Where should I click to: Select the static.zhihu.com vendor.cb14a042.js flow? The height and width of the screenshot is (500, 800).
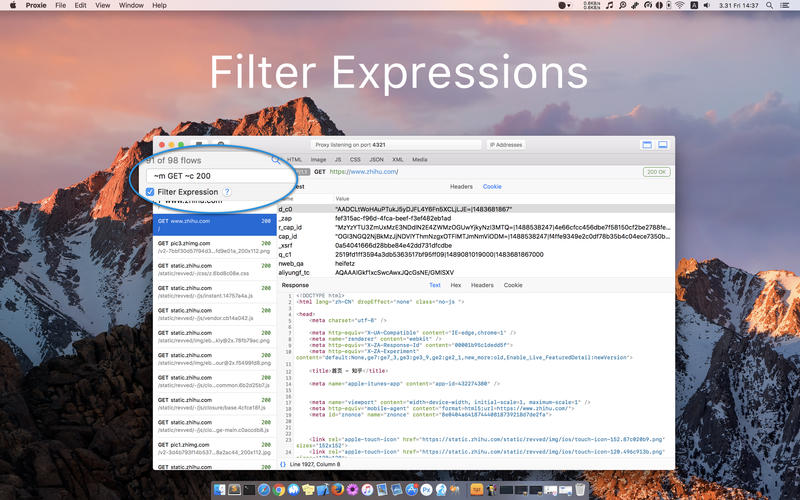[x=215, y=314]
